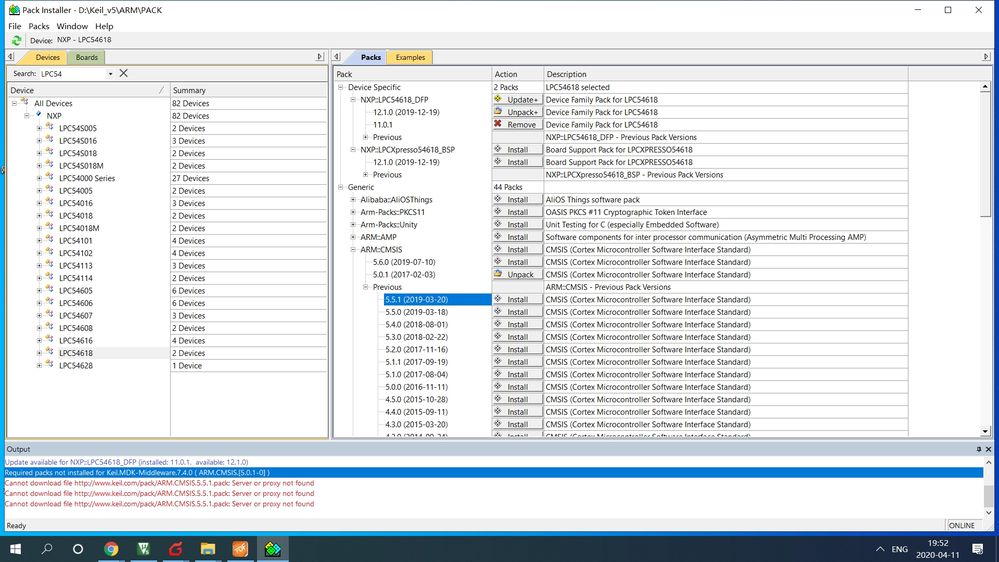The width and height of the screenshot is (999, 562).
Task: Select the LPC54618 device row
Action: pos(167,353)
